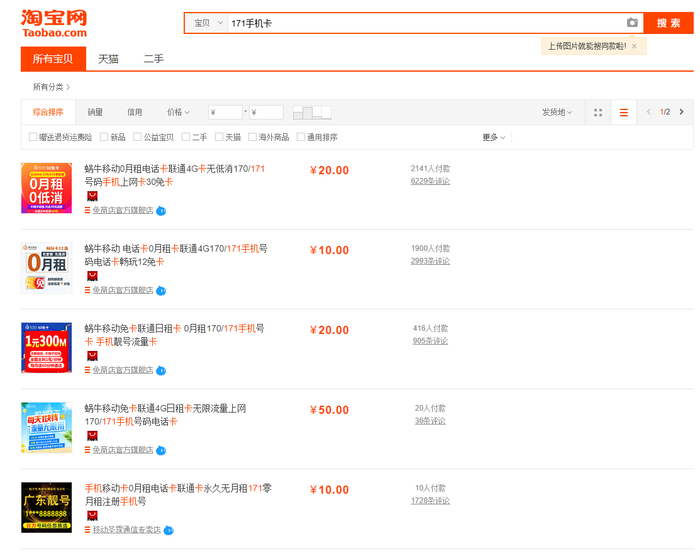Click the ¥50.00 price
Image resolution: width=700 pixels, height=556 pixels.
[329, 410]
